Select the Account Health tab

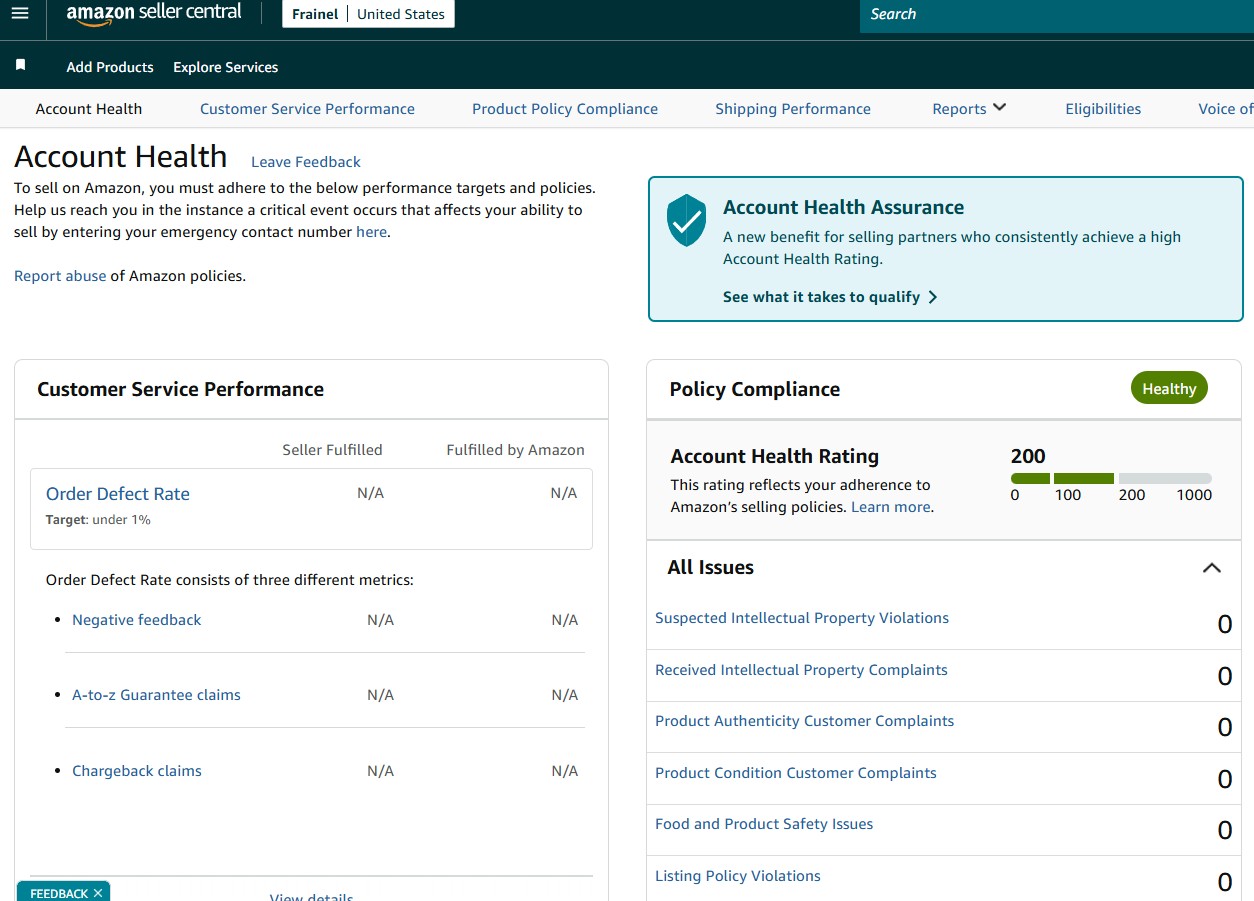coord(89,109)
